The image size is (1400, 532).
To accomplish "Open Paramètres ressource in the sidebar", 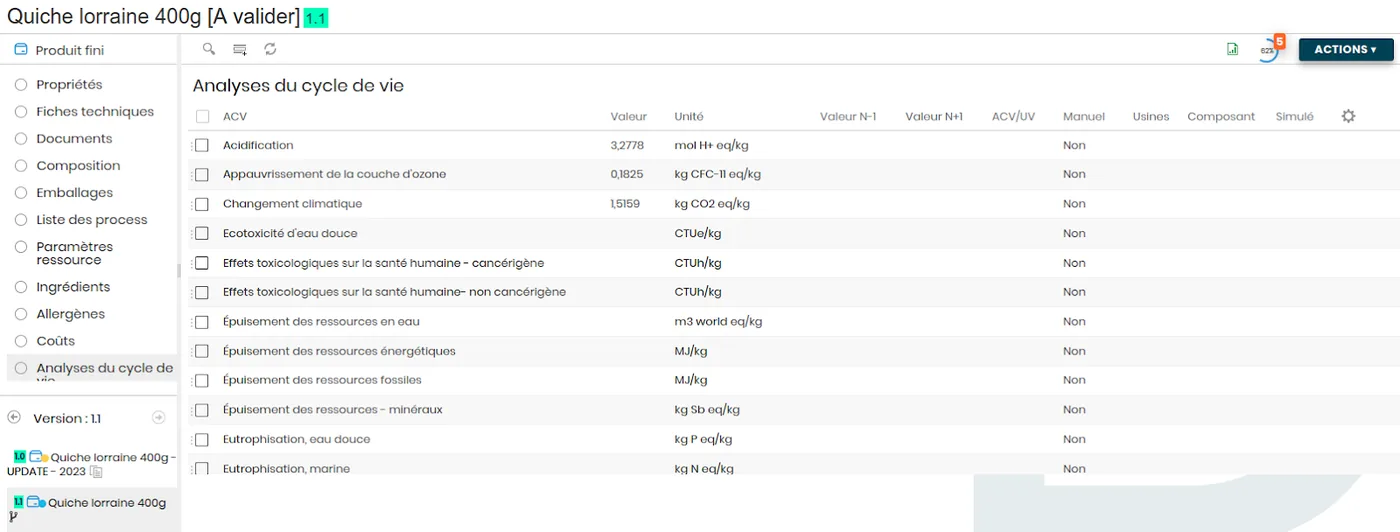I will 75,253.
